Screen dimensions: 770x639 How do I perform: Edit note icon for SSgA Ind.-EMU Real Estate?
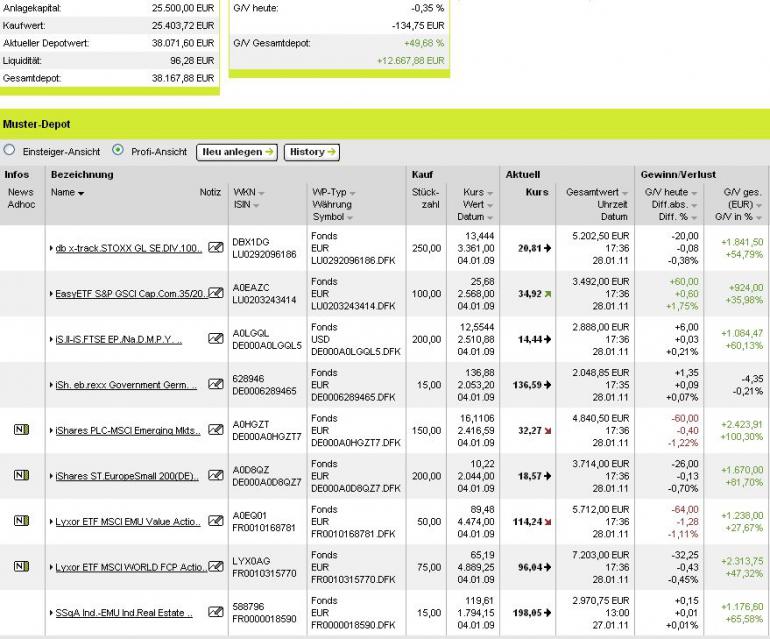coord(216,612)
